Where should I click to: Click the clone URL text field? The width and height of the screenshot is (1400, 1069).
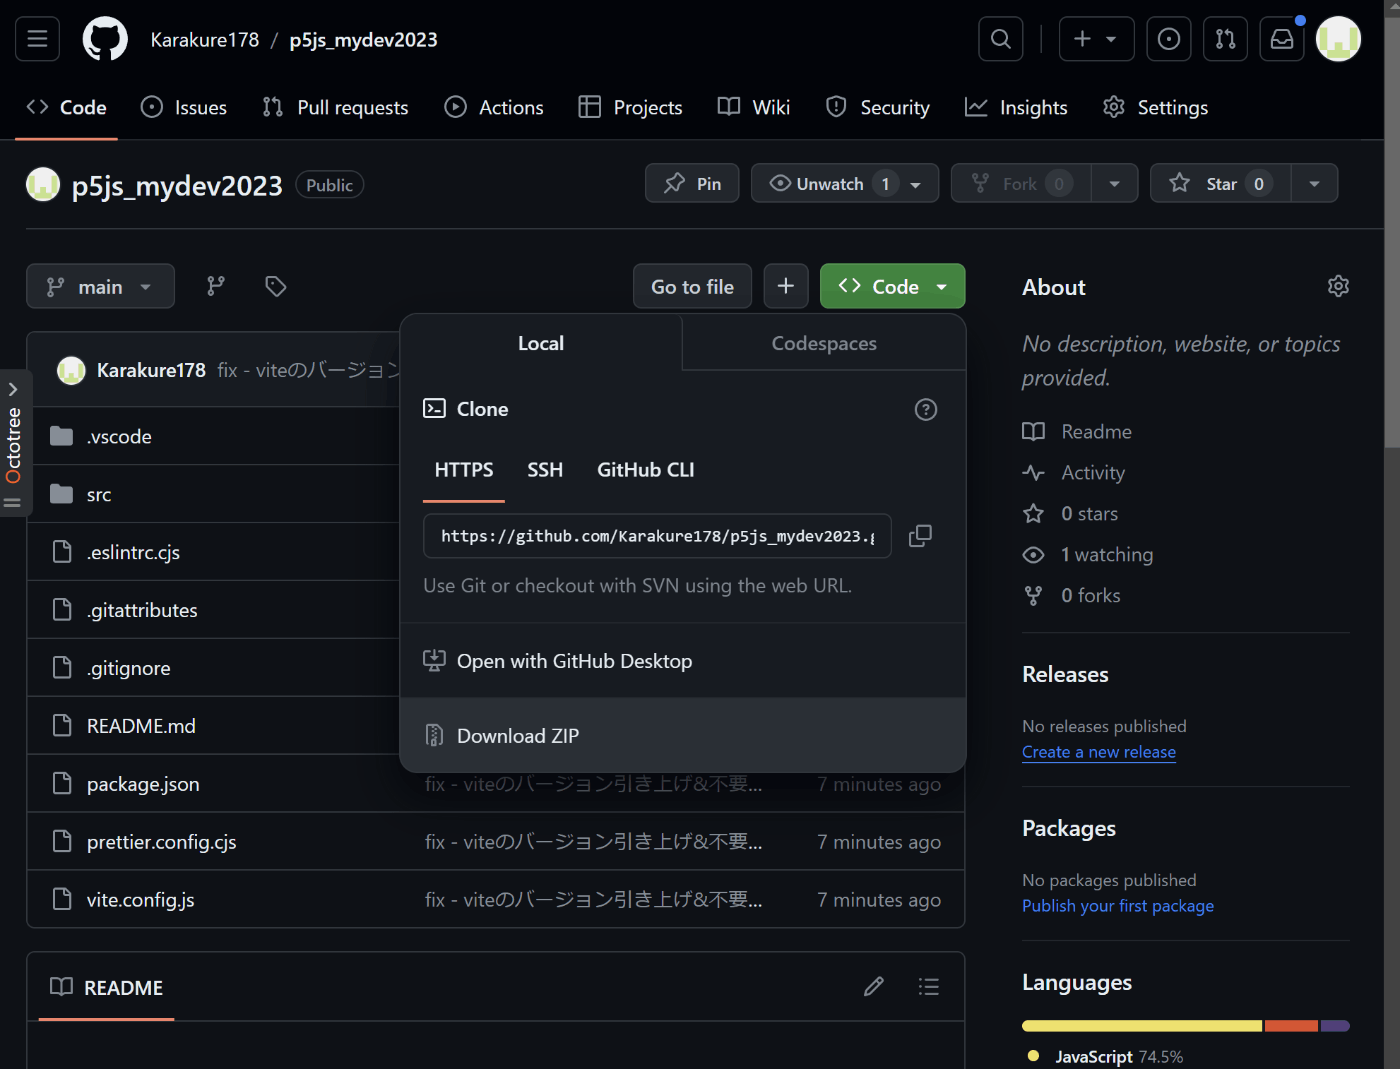click(657, 536)
